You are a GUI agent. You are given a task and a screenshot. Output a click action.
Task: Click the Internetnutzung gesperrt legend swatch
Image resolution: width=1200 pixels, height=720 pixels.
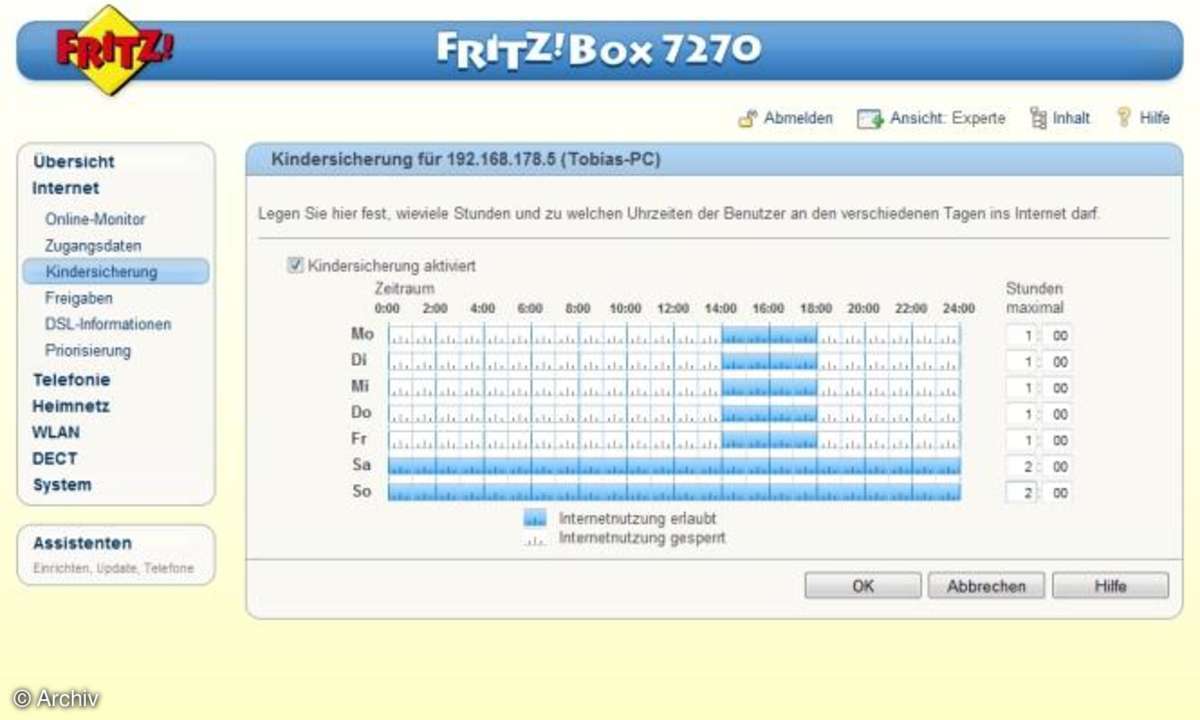536,538
